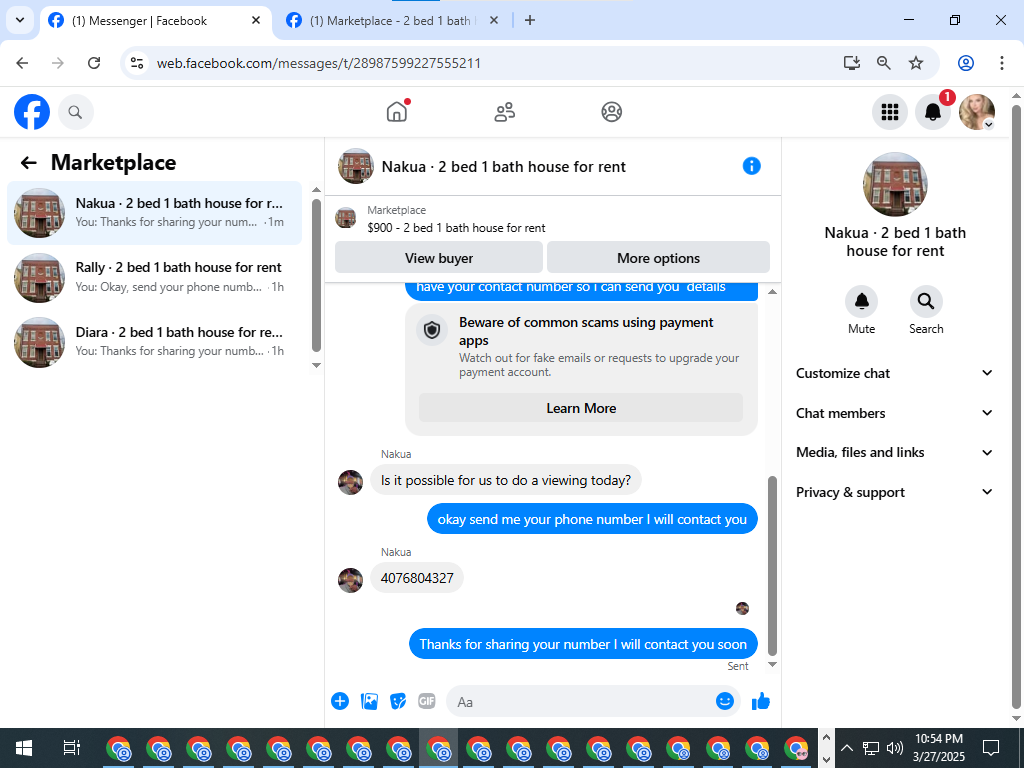
Task: Close the Marketplace browser tab
Action: coord(494,20)
